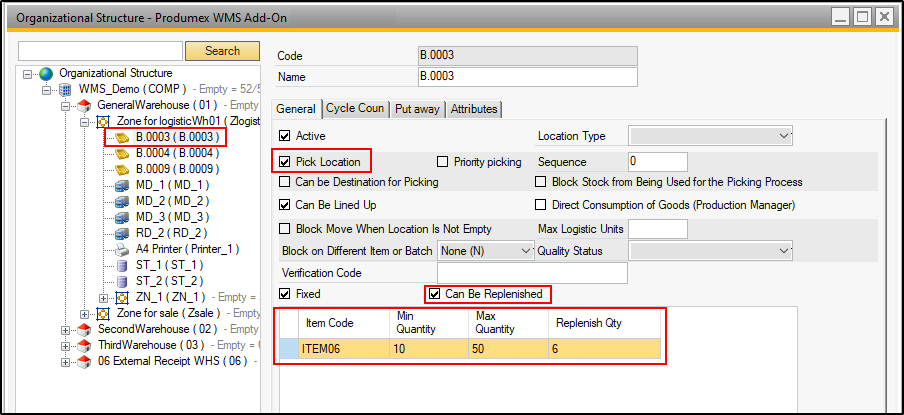Click the ST_1 storage icon
Screen dimensions: 904x415
121,265
